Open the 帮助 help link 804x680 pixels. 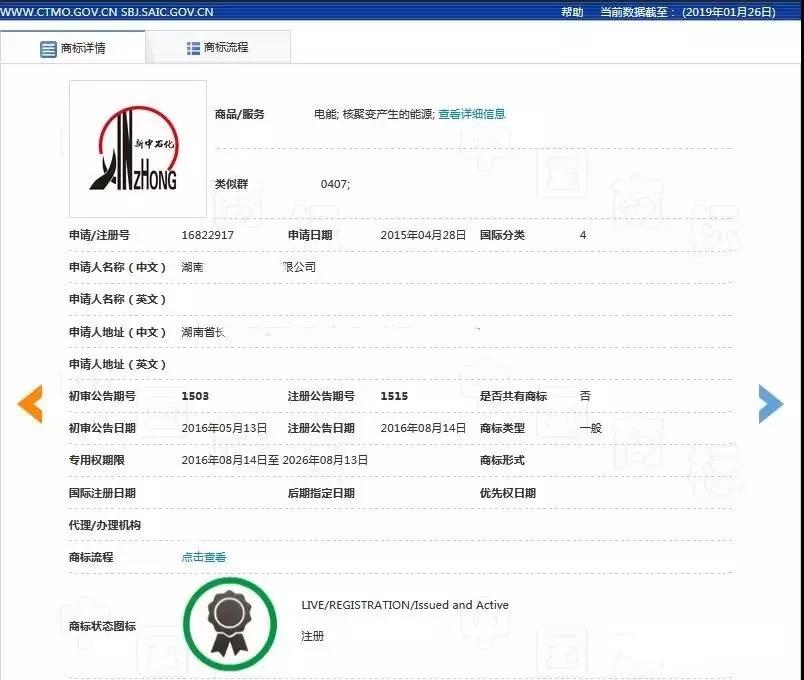pyautogui.click(x=572, y=12)
